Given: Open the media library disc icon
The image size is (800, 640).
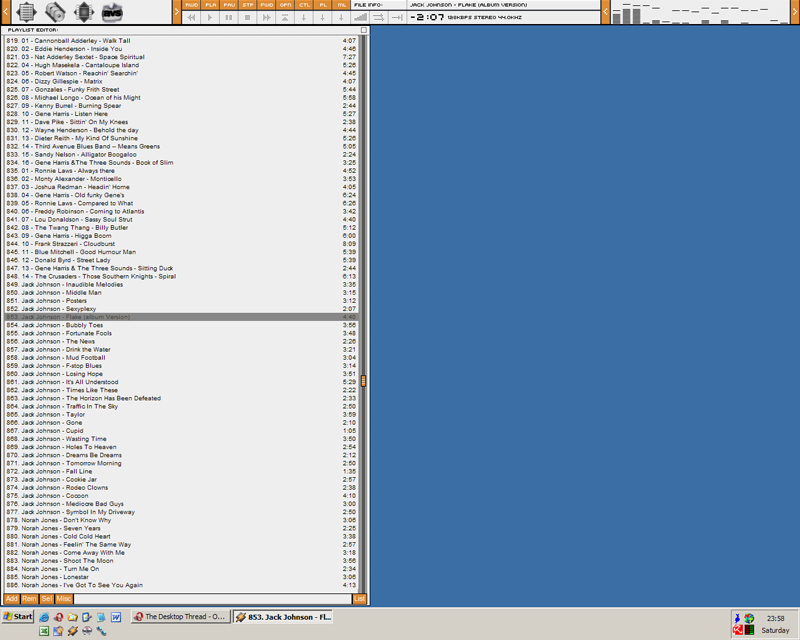Looking at the screenshot, I should point(56,12).
